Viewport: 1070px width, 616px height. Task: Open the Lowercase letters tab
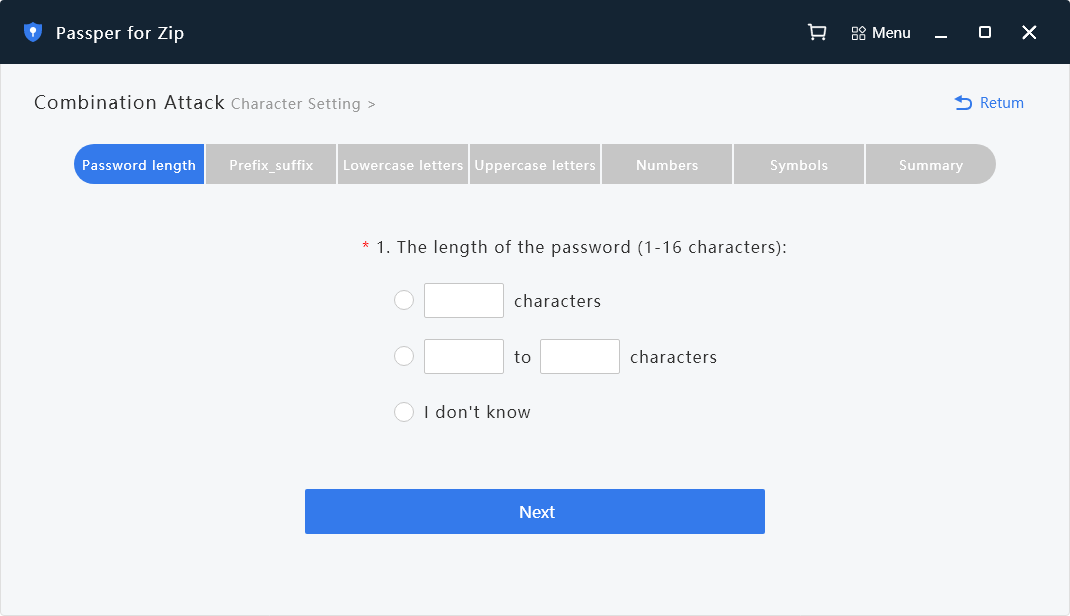402,164
